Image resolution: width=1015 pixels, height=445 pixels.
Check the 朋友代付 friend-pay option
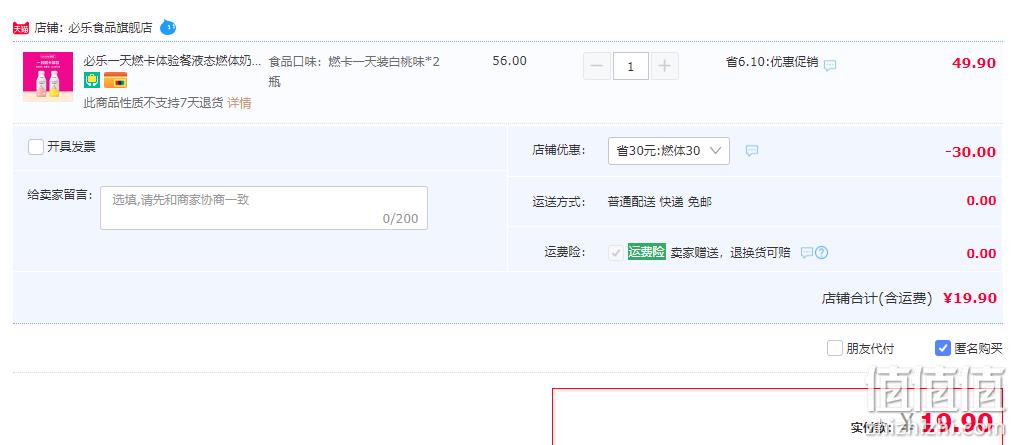(x=834, y=348)
